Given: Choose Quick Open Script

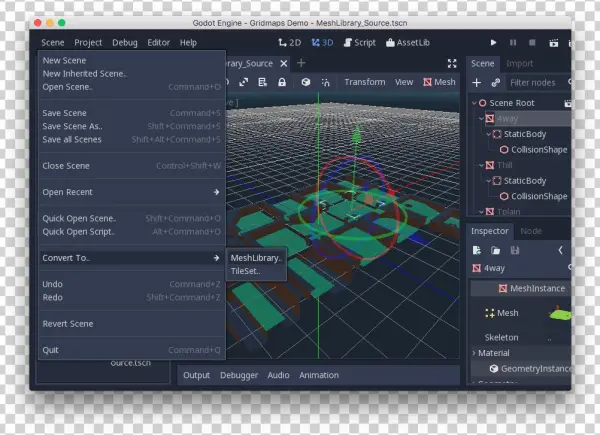Looking at the screenshot, I should coord(132,232).
